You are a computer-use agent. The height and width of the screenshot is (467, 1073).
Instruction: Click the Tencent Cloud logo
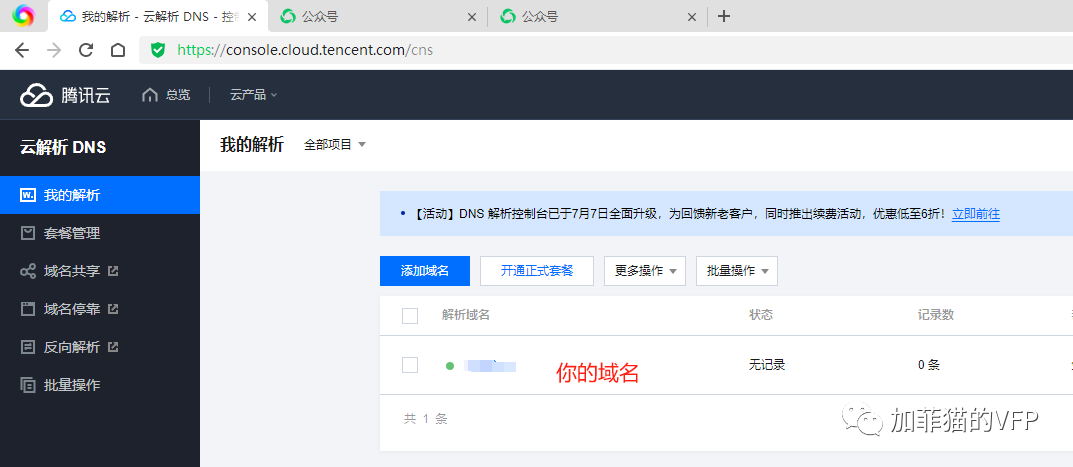pyautogui.click(x=65, y=95)
